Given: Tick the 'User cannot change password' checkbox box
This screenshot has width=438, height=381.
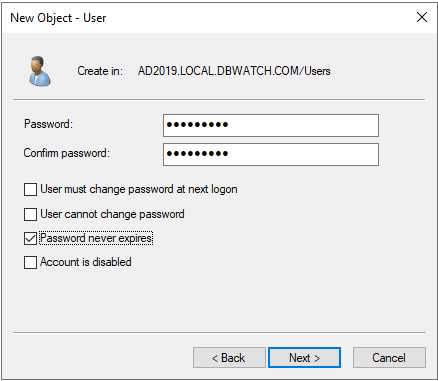Looking at the screenshot, I should coord(30,214).
